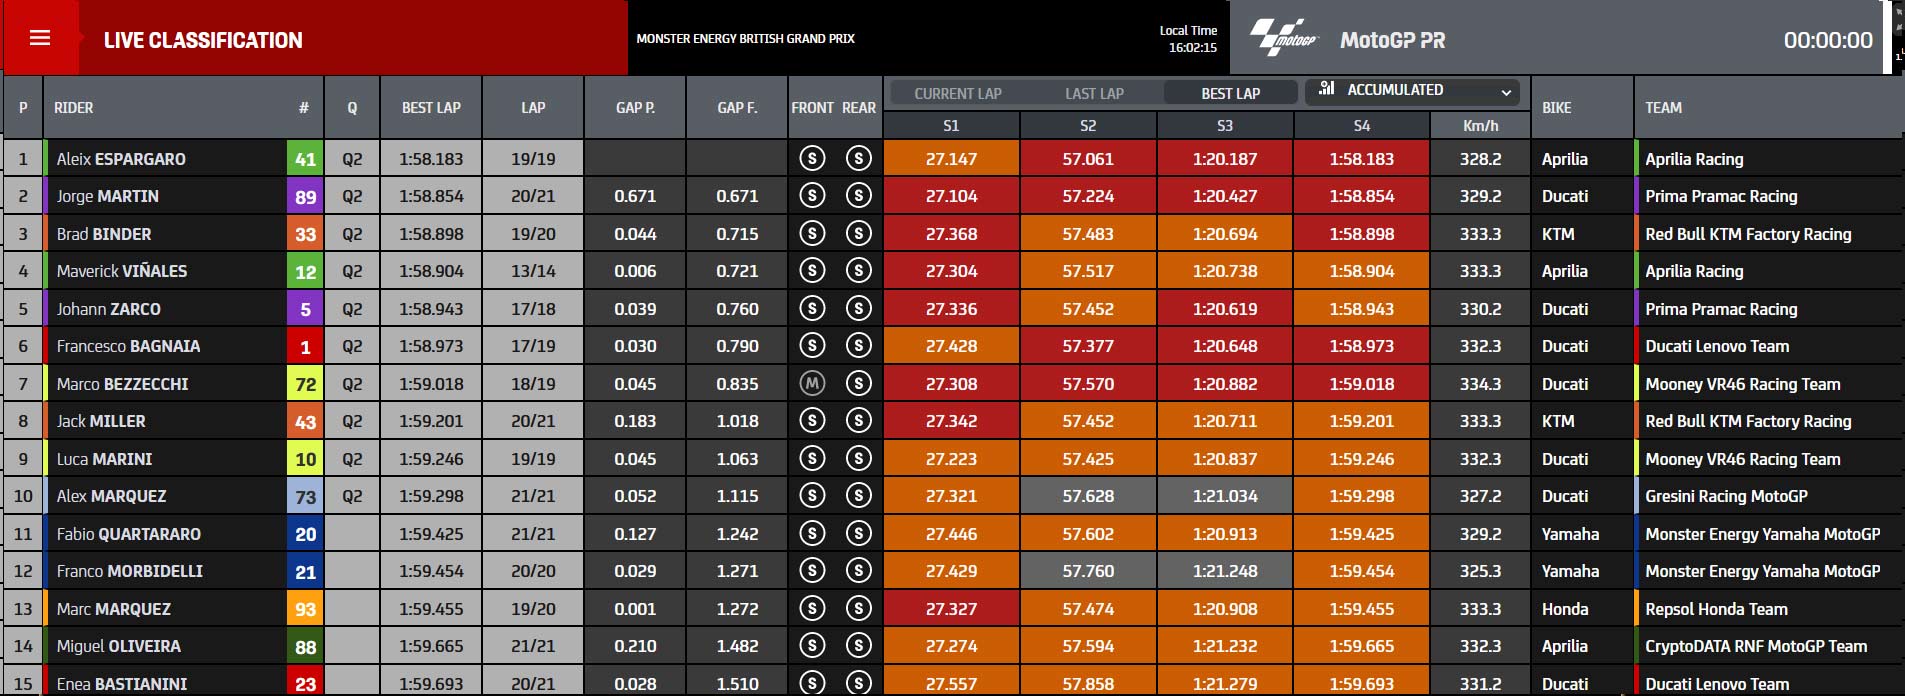Image resolution: width=1905 pixels, height=696 pixels.
Task: Click the bar chart icon beside ACCUMULATED
Action: (x=1327, y=89)
